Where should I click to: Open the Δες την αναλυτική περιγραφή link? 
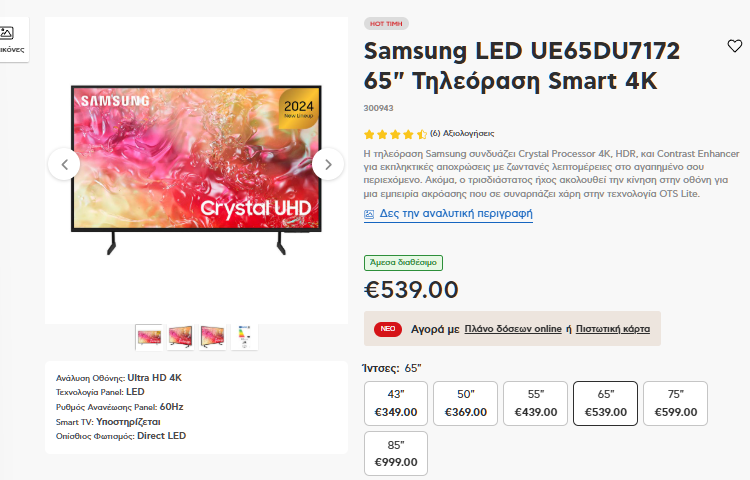[456, 213]
